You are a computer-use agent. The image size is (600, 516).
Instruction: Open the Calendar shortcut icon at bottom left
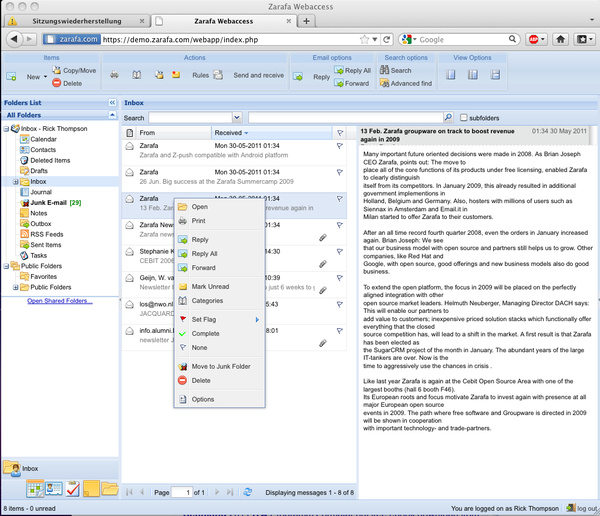[35, 489]
